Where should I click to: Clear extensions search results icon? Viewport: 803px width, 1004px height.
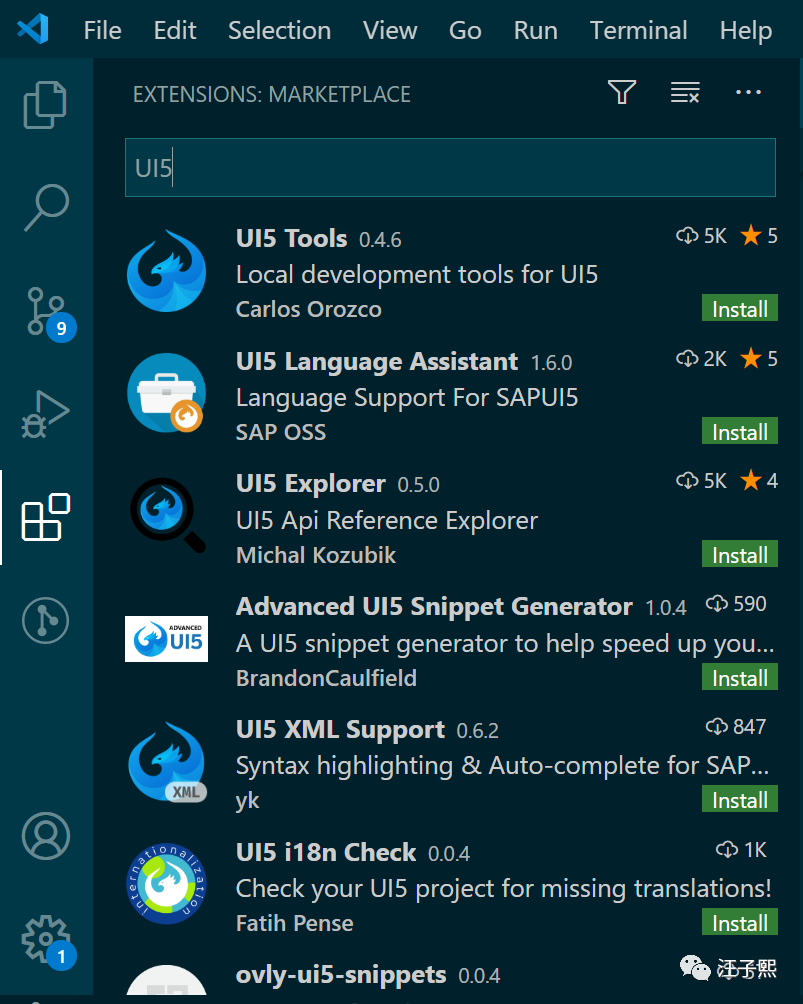(685, 93)
